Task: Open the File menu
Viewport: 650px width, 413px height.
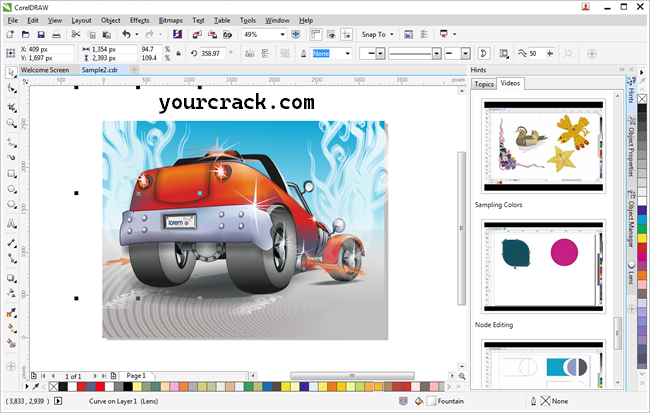Action: point(12,20)
